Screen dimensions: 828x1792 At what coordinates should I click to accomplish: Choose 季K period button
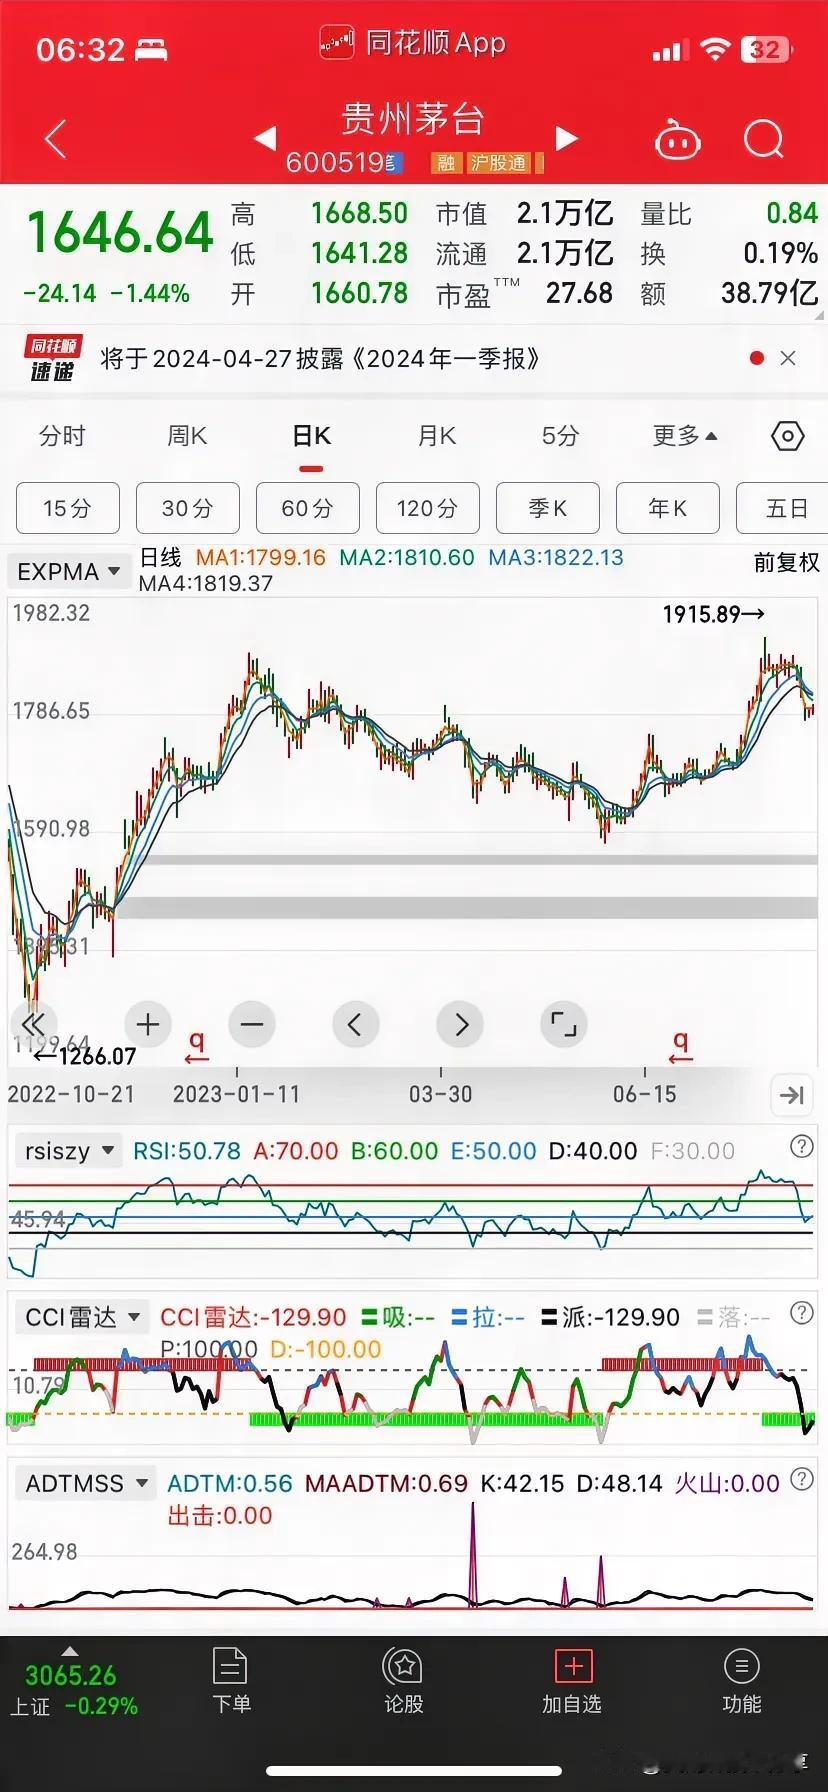point(548,508)
